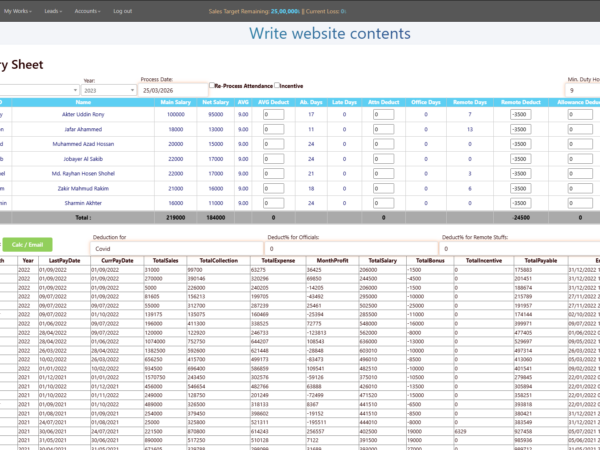Click the Calc / Email button
Viewport: 600px width, 450px height.
tap(28, 245)
